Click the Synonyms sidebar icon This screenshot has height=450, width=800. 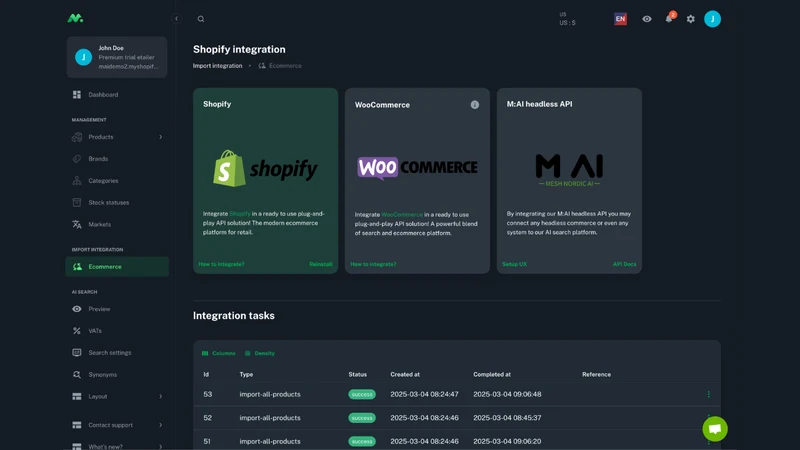tap(77, 374)
